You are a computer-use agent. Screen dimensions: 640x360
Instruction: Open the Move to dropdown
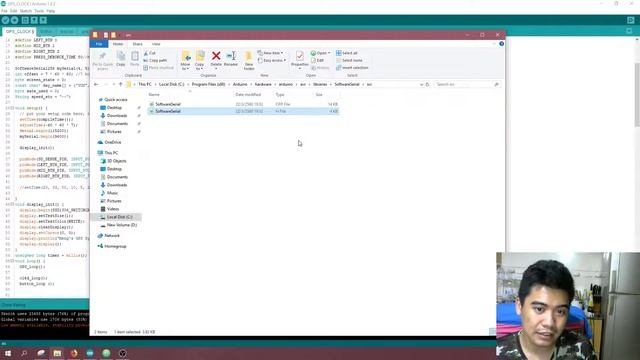click(x=185, y=67)
